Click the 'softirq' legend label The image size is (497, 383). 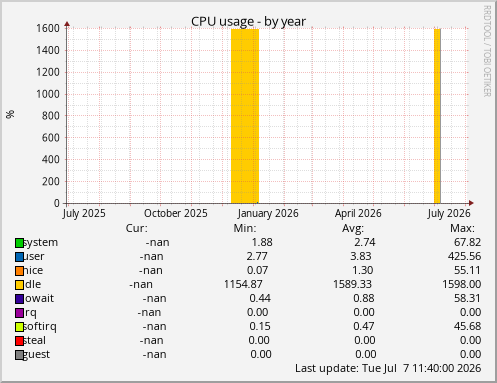[x=40, y=326]
